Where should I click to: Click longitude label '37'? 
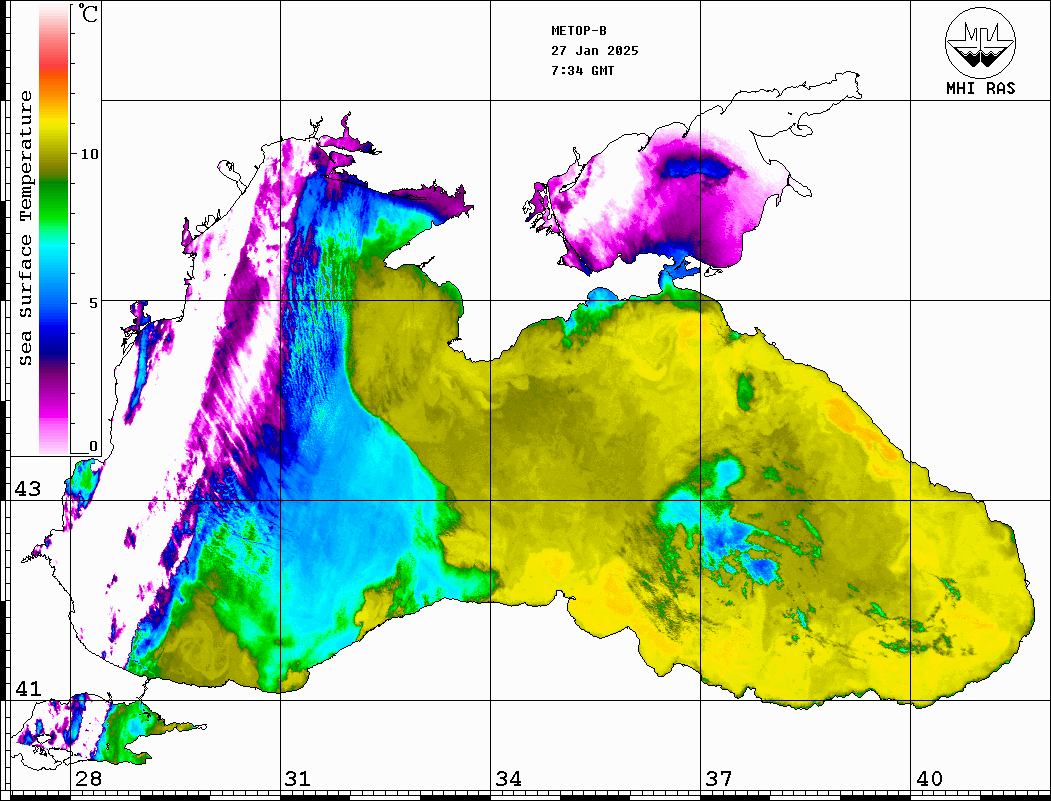719,779
